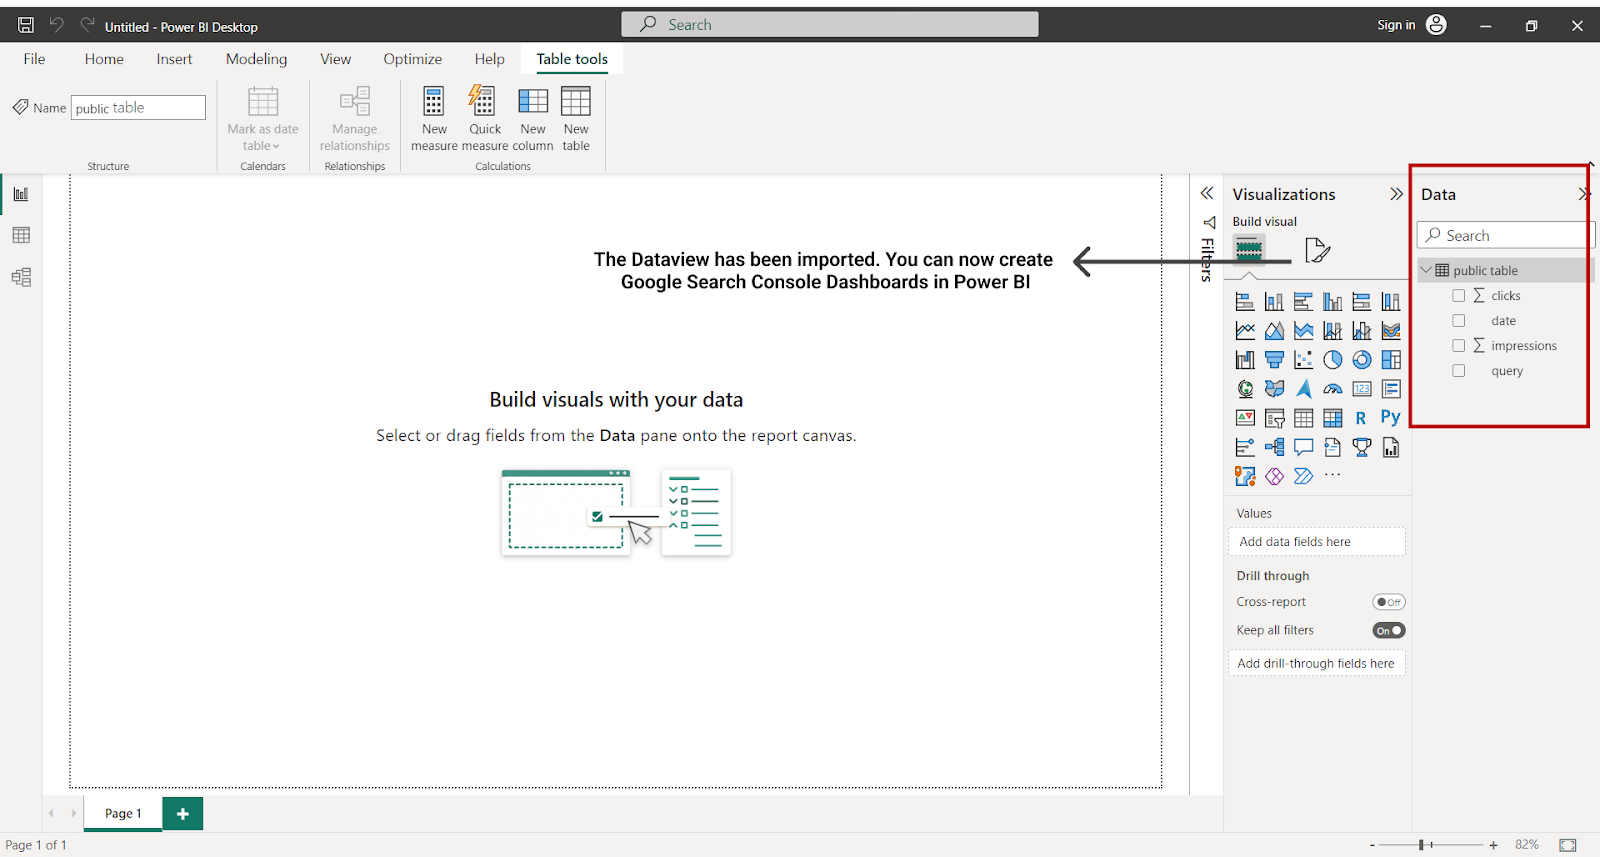The height and width of the screenshot is (857, 1600).
Task: Toggle Cross-report switch on
Action: (x=1389, y=602)
